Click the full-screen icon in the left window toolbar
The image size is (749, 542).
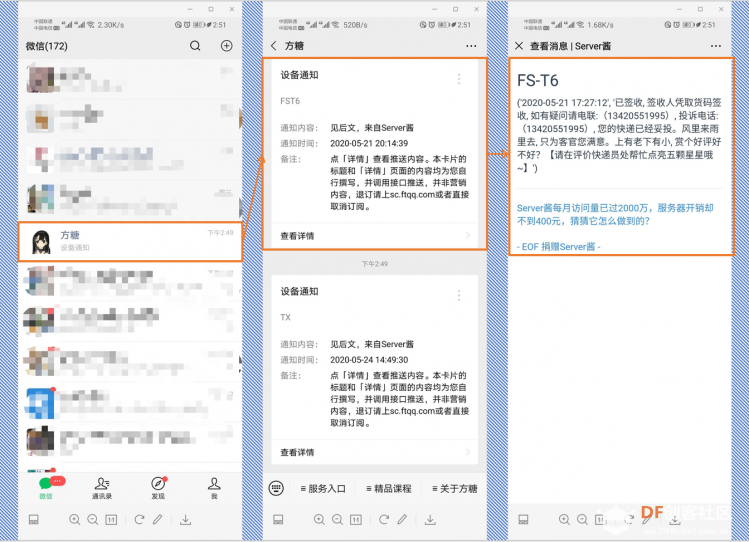tap(33, 520)
